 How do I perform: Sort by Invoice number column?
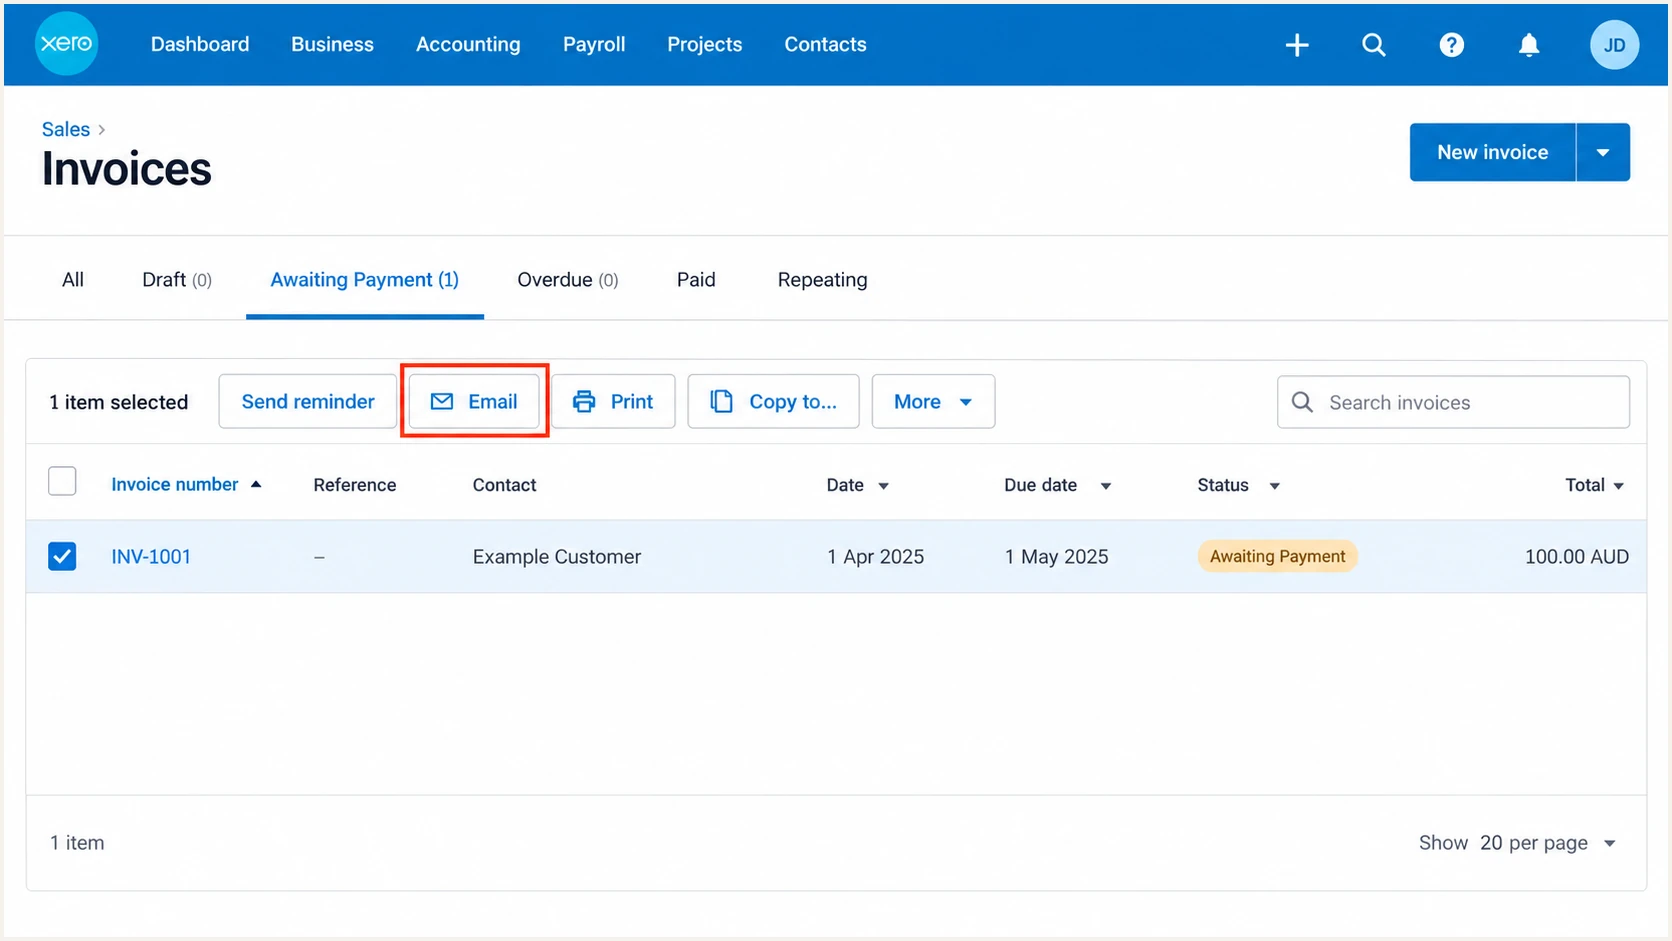coord(186,484)
